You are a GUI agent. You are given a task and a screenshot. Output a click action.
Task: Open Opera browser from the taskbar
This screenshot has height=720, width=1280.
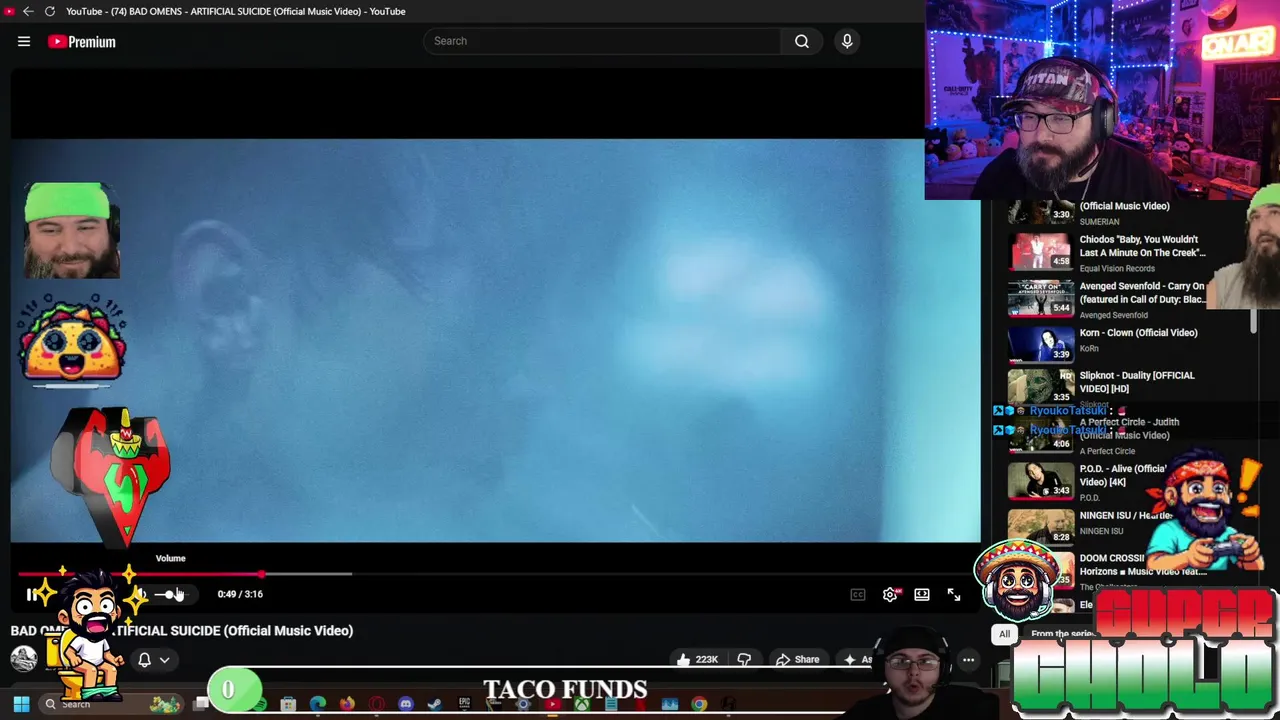pos(376,705)
